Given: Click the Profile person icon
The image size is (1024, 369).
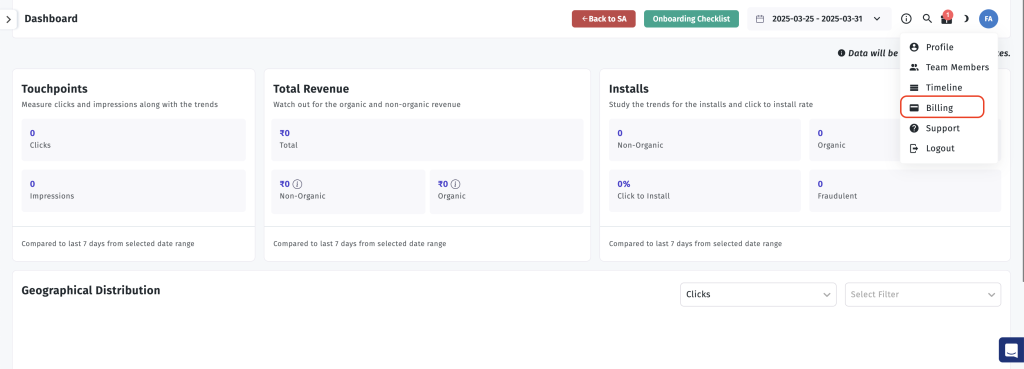Looking at the screenshot, I should [x=914, y=47].
